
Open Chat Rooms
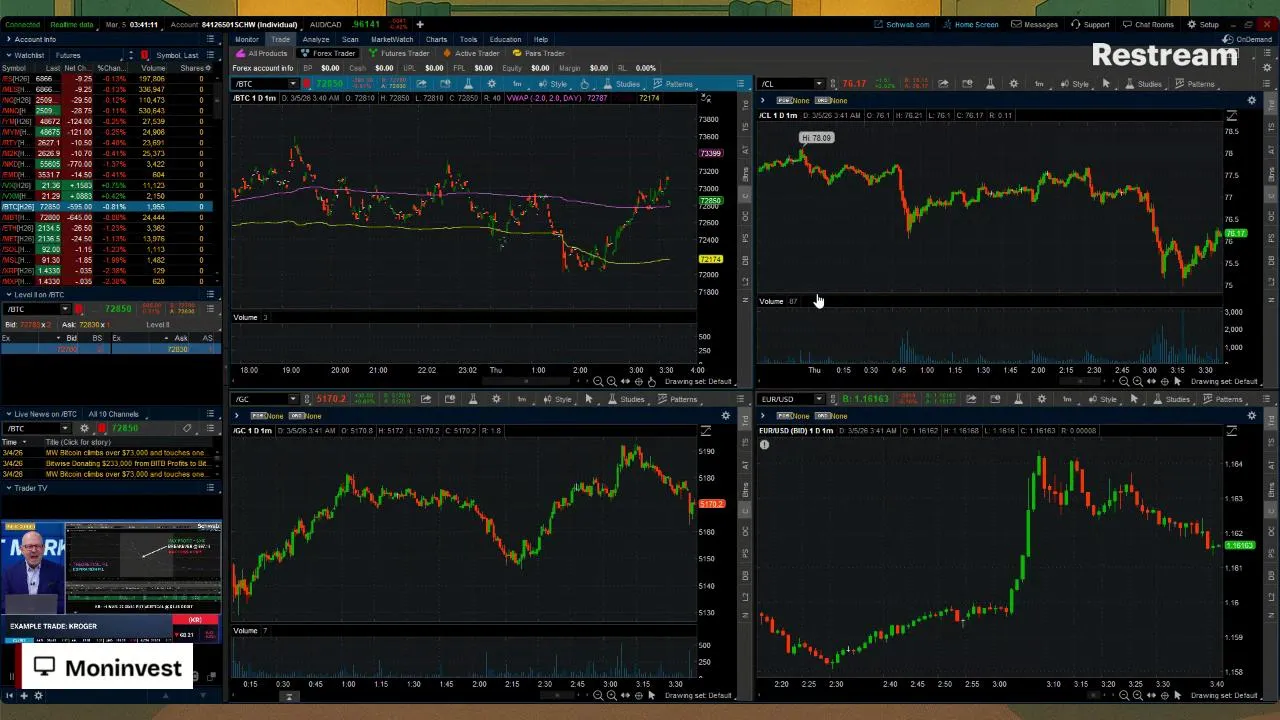point(1148,24)
